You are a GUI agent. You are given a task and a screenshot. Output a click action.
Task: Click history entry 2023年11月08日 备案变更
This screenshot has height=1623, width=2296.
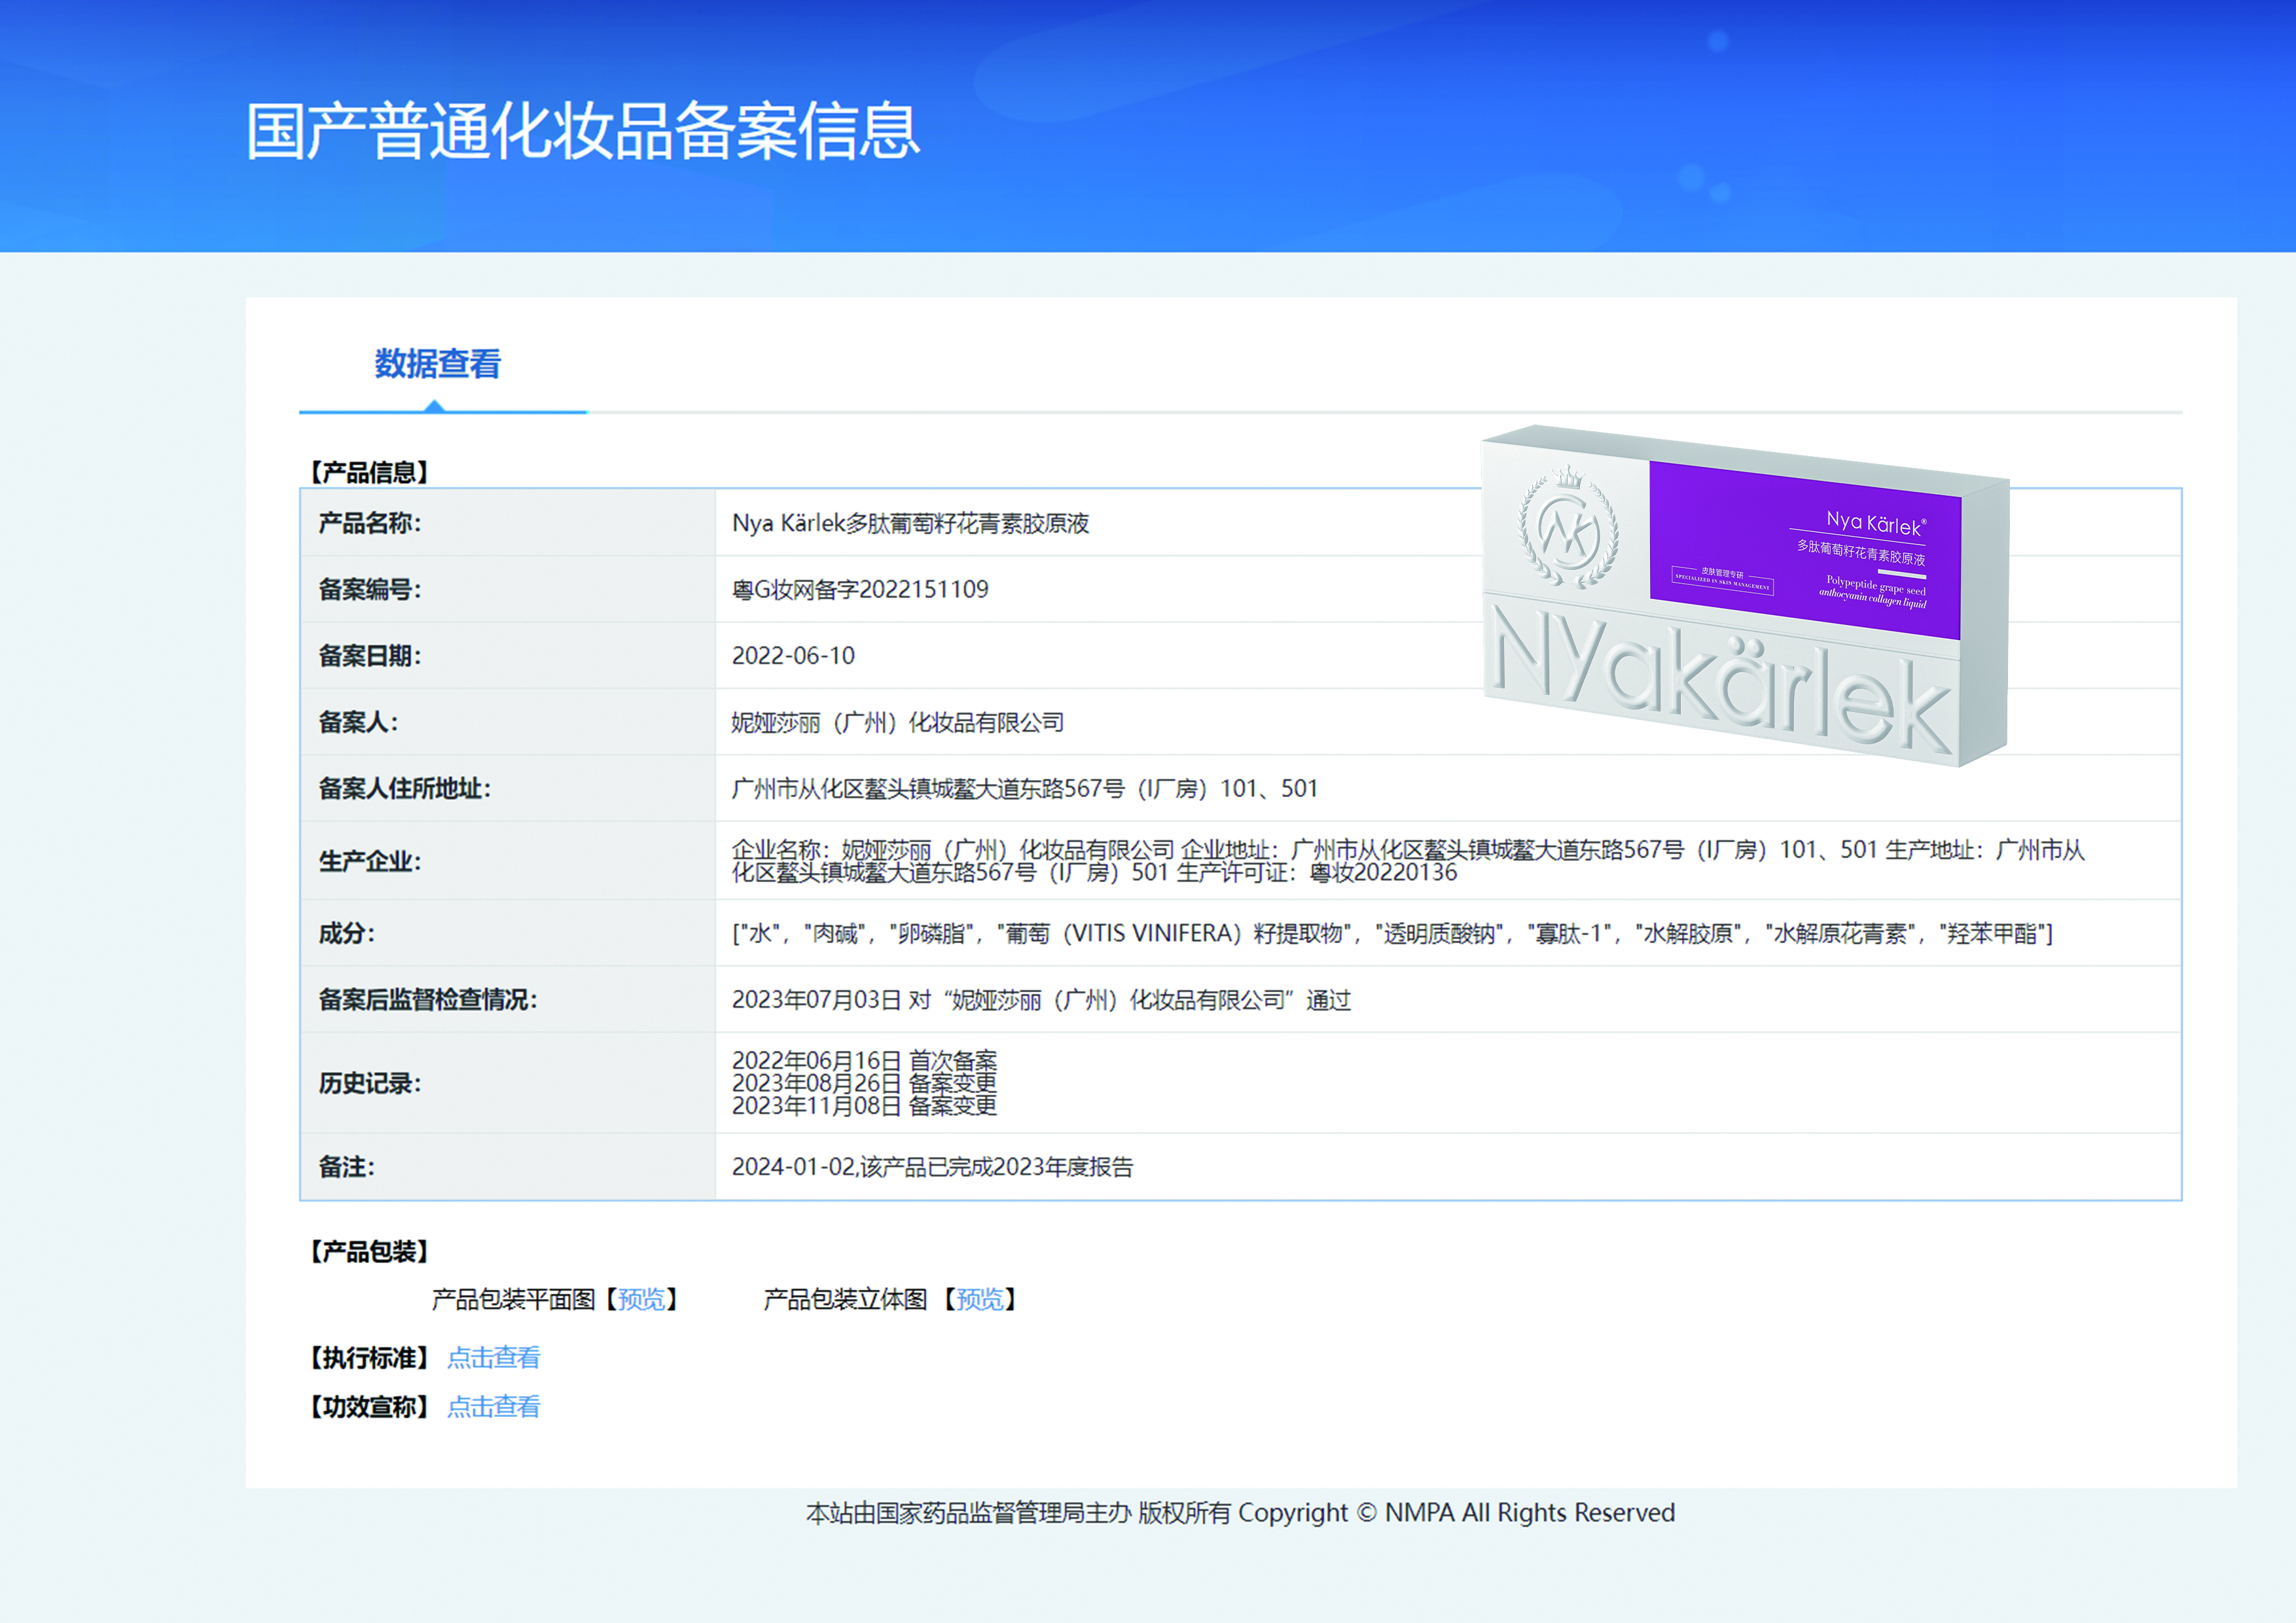point(864,1106)
